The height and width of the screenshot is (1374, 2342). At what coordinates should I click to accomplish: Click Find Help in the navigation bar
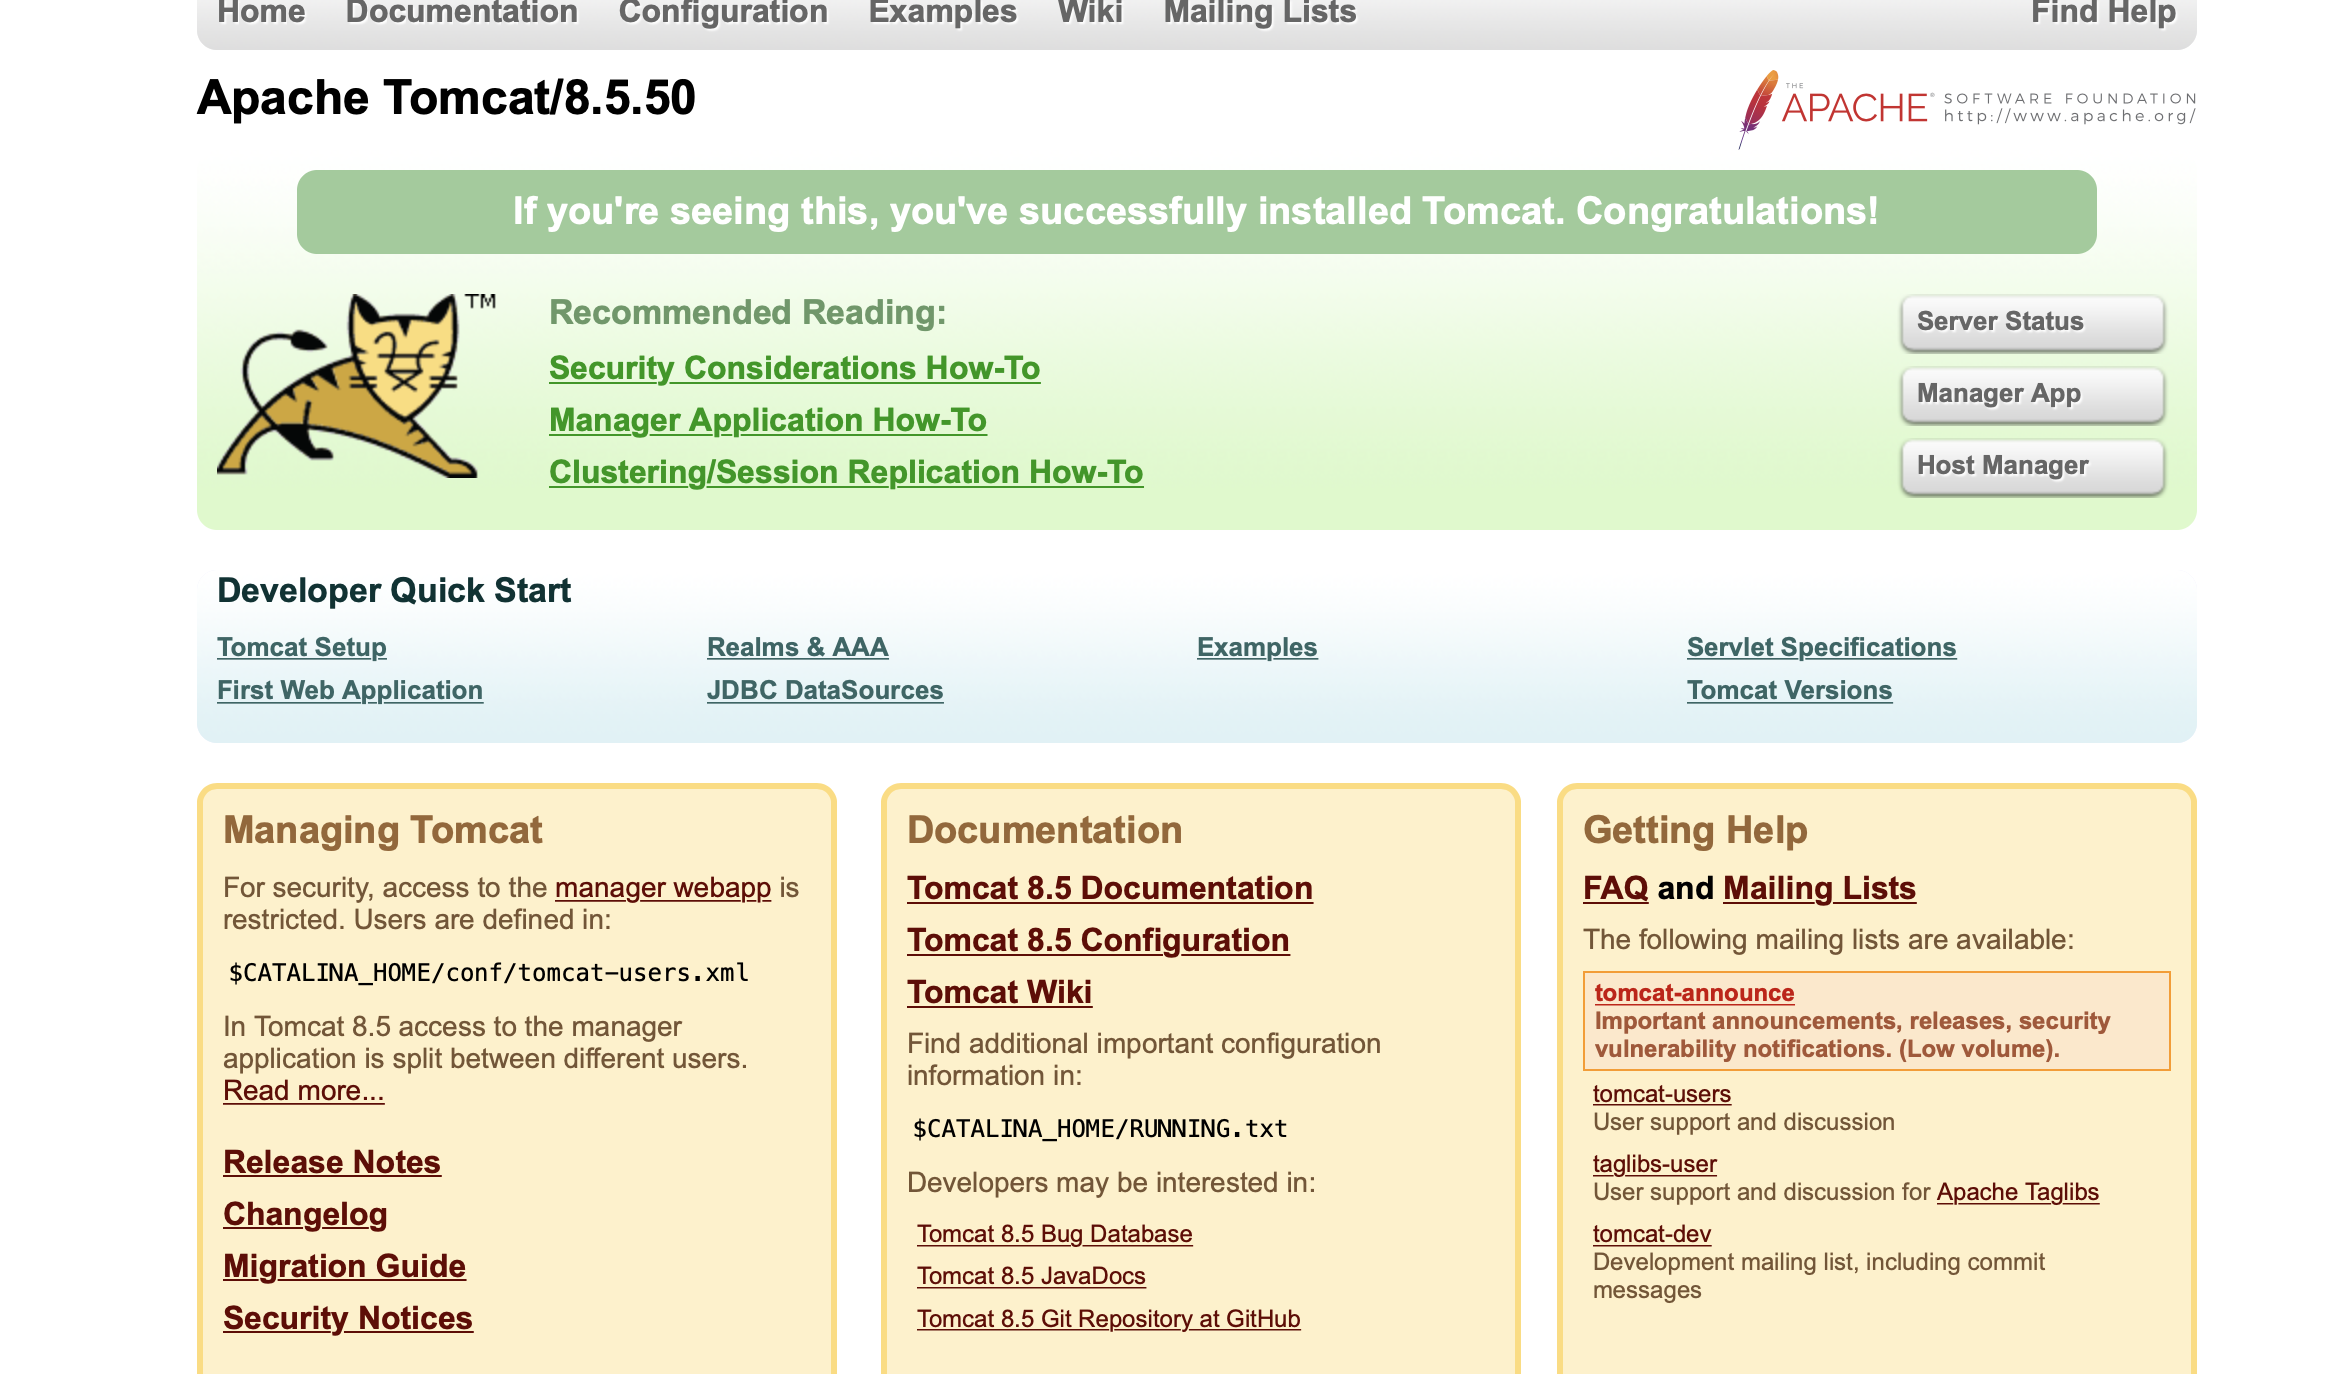tap(2103, 13)
